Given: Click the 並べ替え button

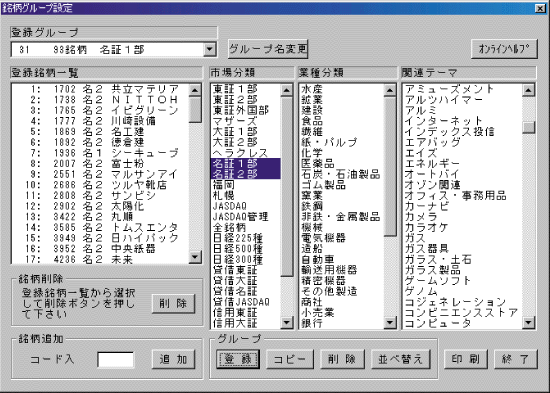Looking at the screenshot, I should (401, 359).
